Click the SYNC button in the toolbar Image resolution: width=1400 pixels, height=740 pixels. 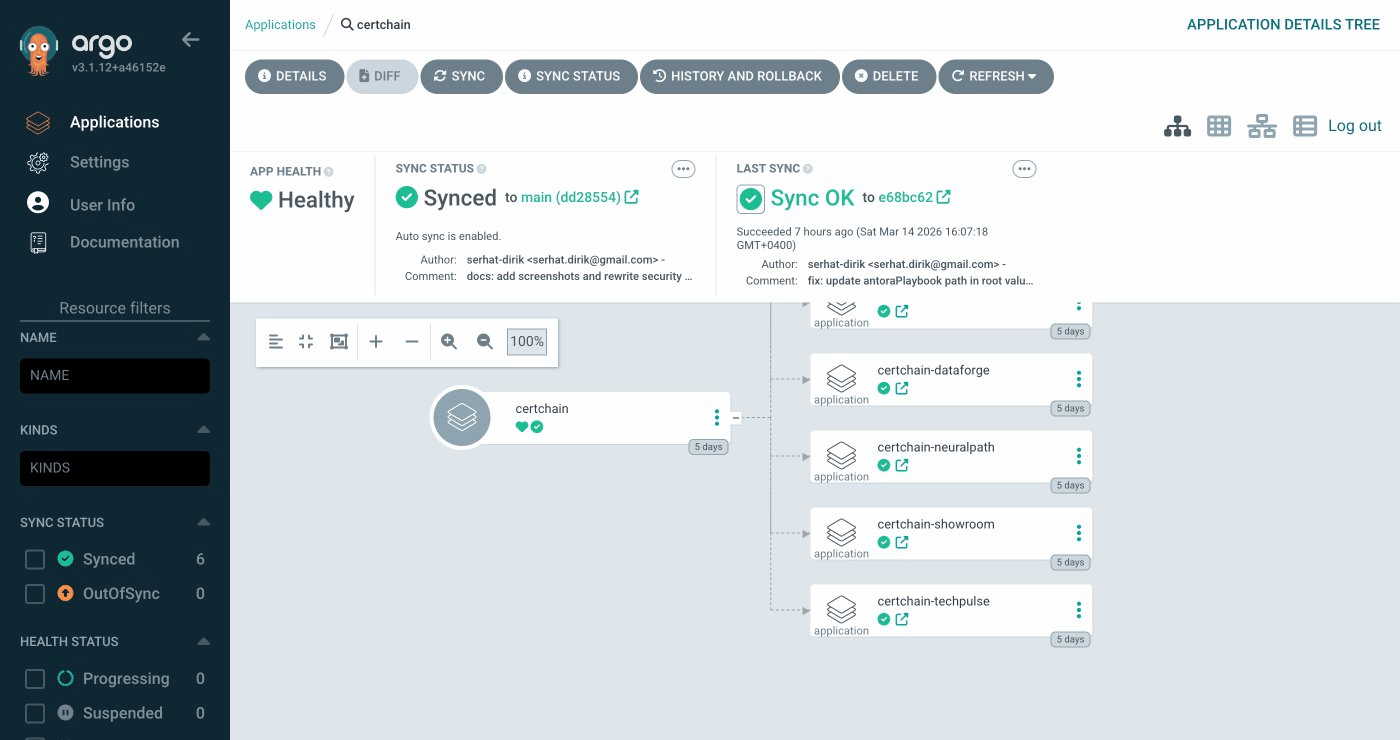click(x=461, y=76)
